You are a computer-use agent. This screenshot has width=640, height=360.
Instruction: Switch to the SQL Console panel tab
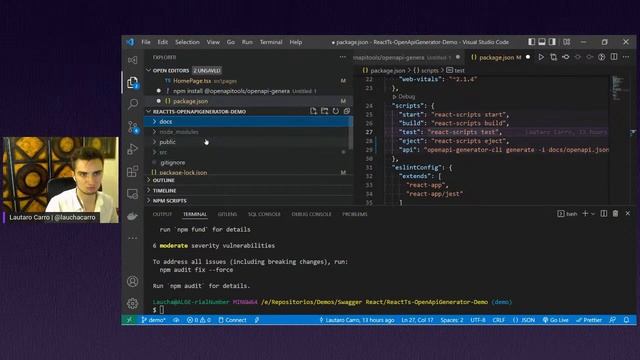point(264,214)
